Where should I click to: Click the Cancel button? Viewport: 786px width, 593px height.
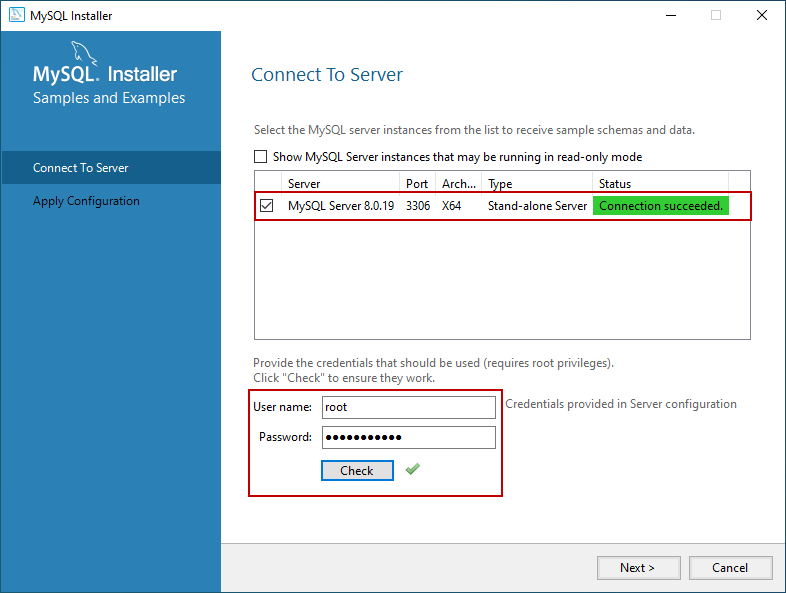coord(730,568)
